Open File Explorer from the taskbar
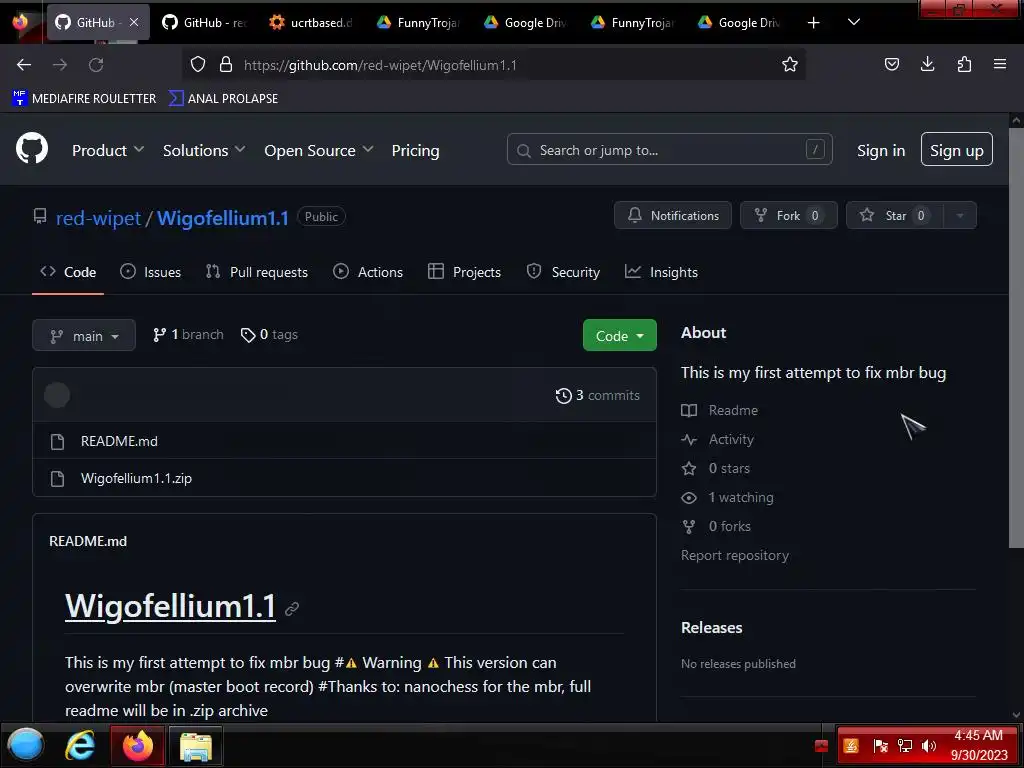 [195, 747]
